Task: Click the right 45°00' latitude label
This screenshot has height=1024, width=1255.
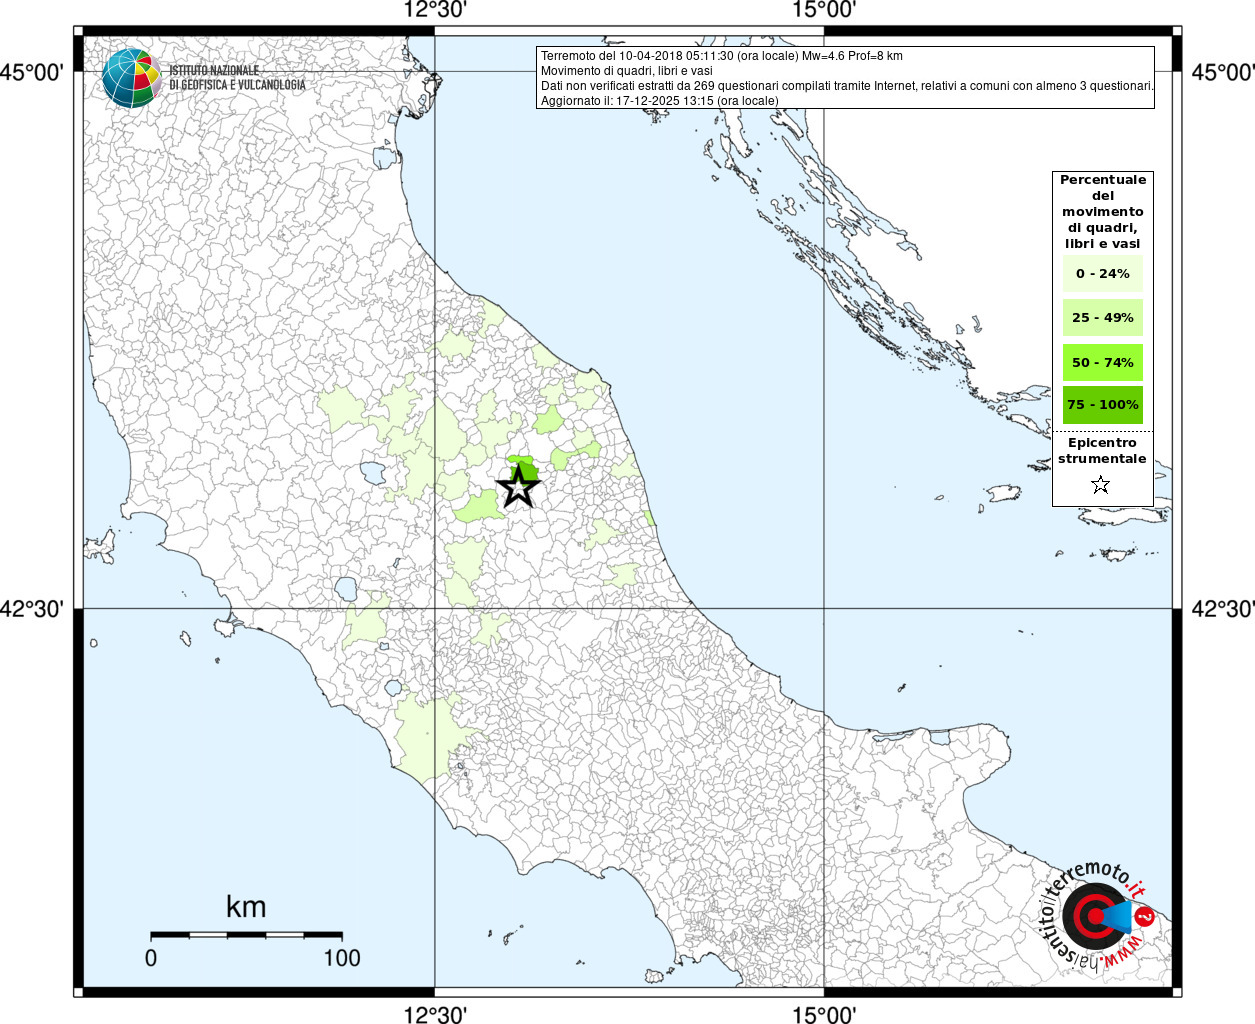Action: (x=1222, y=72)
